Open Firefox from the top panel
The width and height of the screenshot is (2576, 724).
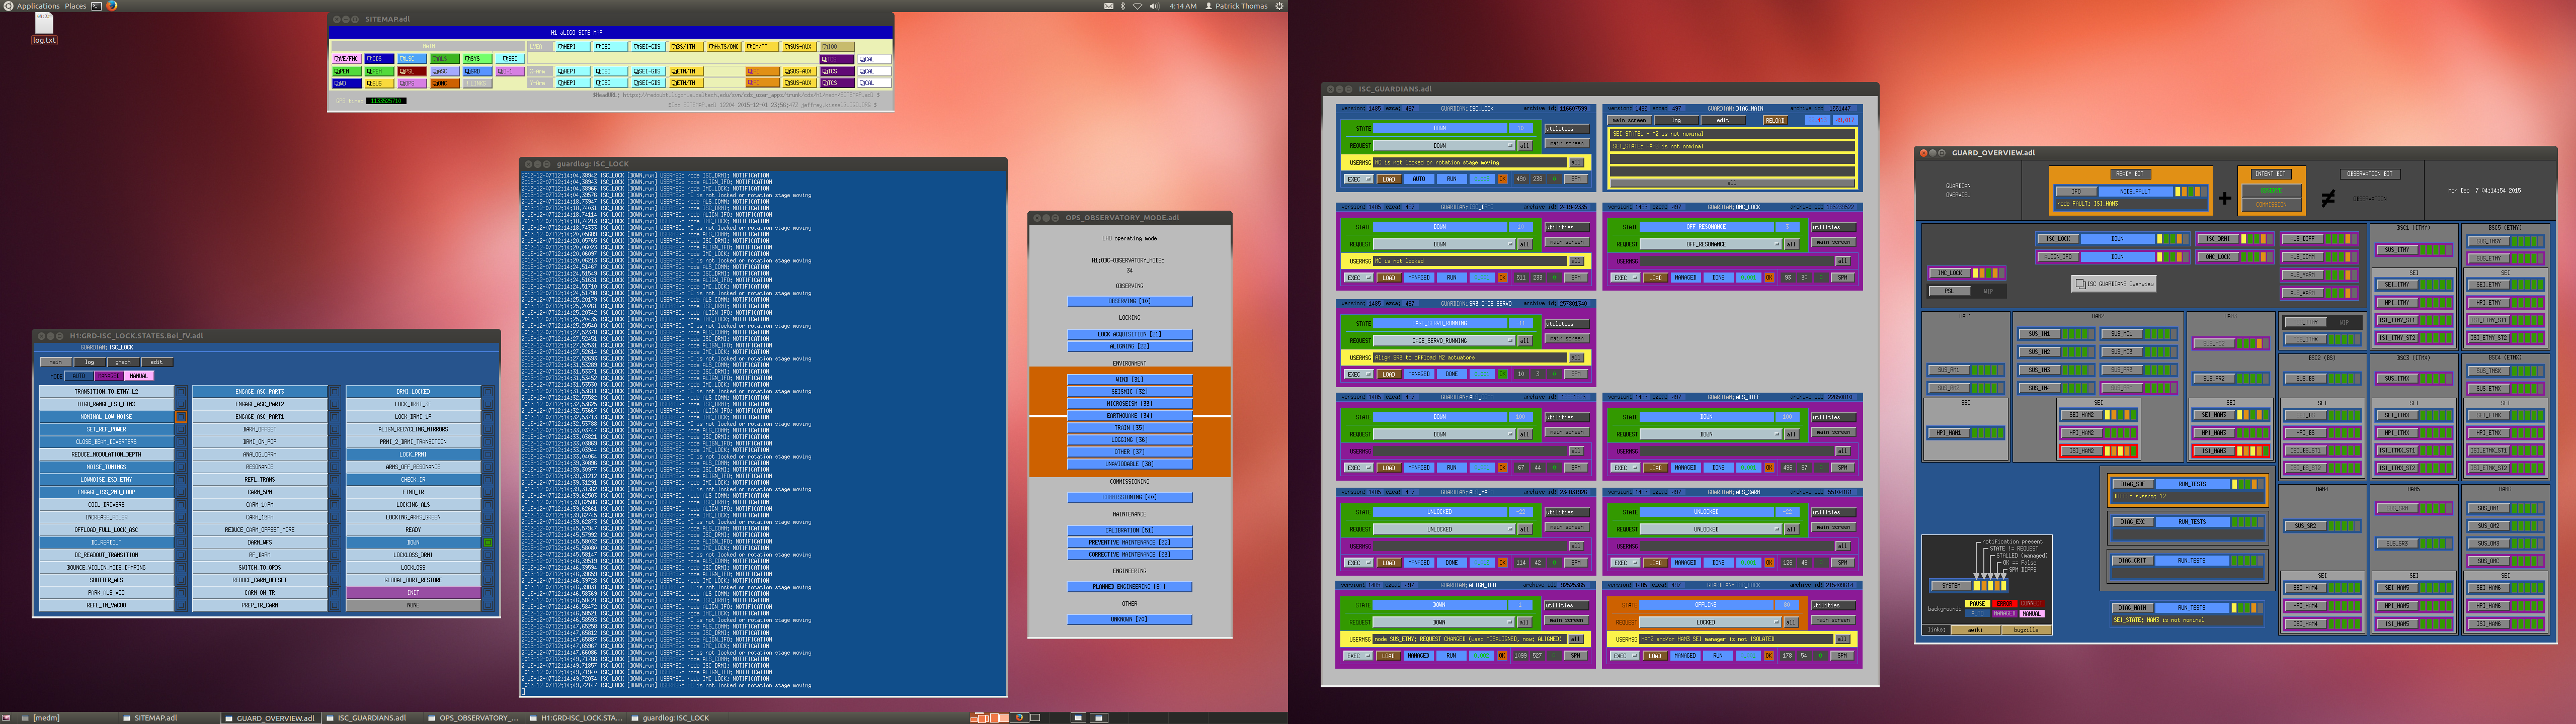coord(112,6)
